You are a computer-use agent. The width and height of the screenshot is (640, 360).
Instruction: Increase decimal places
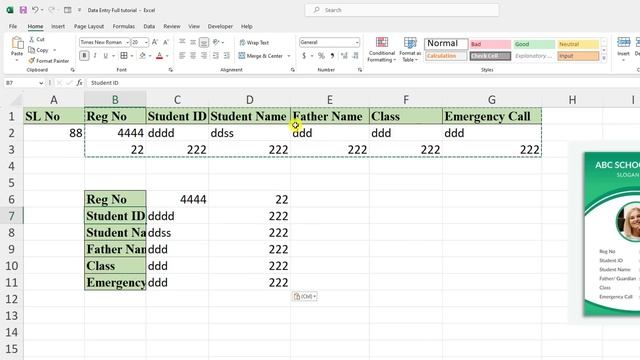click(344, 55)
